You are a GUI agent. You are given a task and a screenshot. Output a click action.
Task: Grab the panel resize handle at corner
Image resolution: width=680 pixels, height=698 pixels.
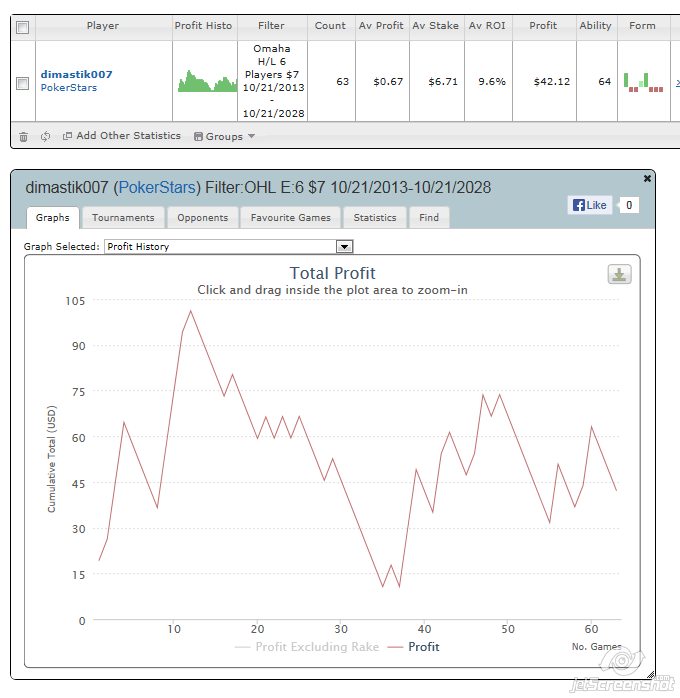coord(650,674)
